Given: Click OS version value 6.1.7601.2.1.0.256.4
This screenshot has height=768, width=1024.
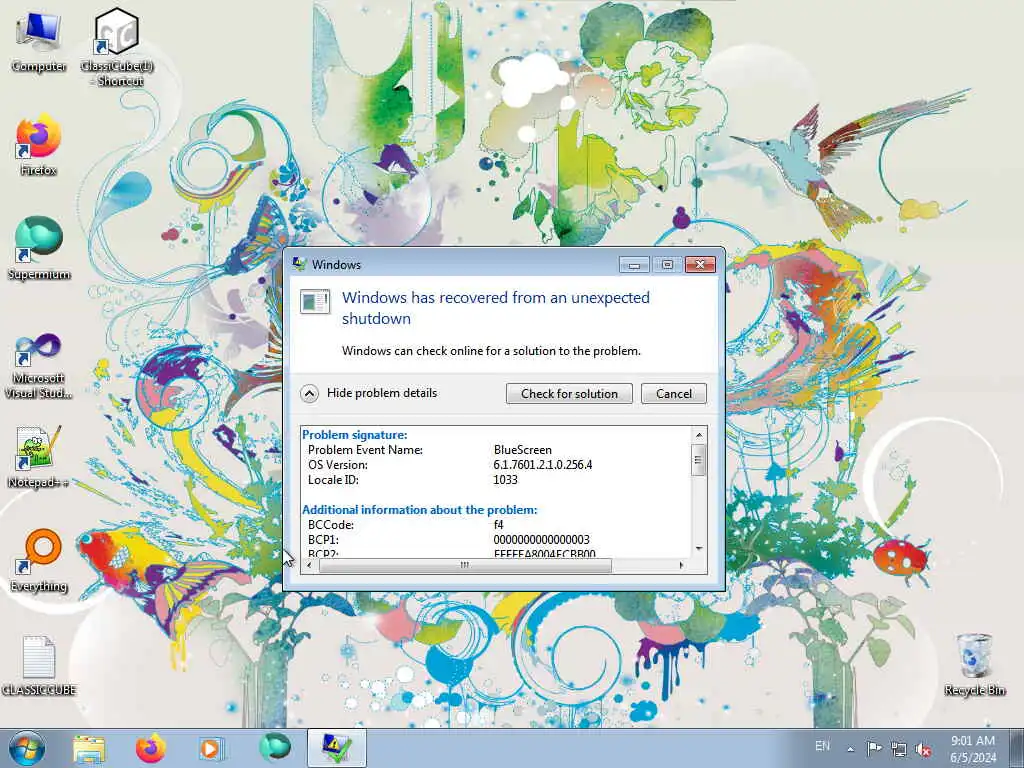Looking at the screenshot, I should (543, 465).
